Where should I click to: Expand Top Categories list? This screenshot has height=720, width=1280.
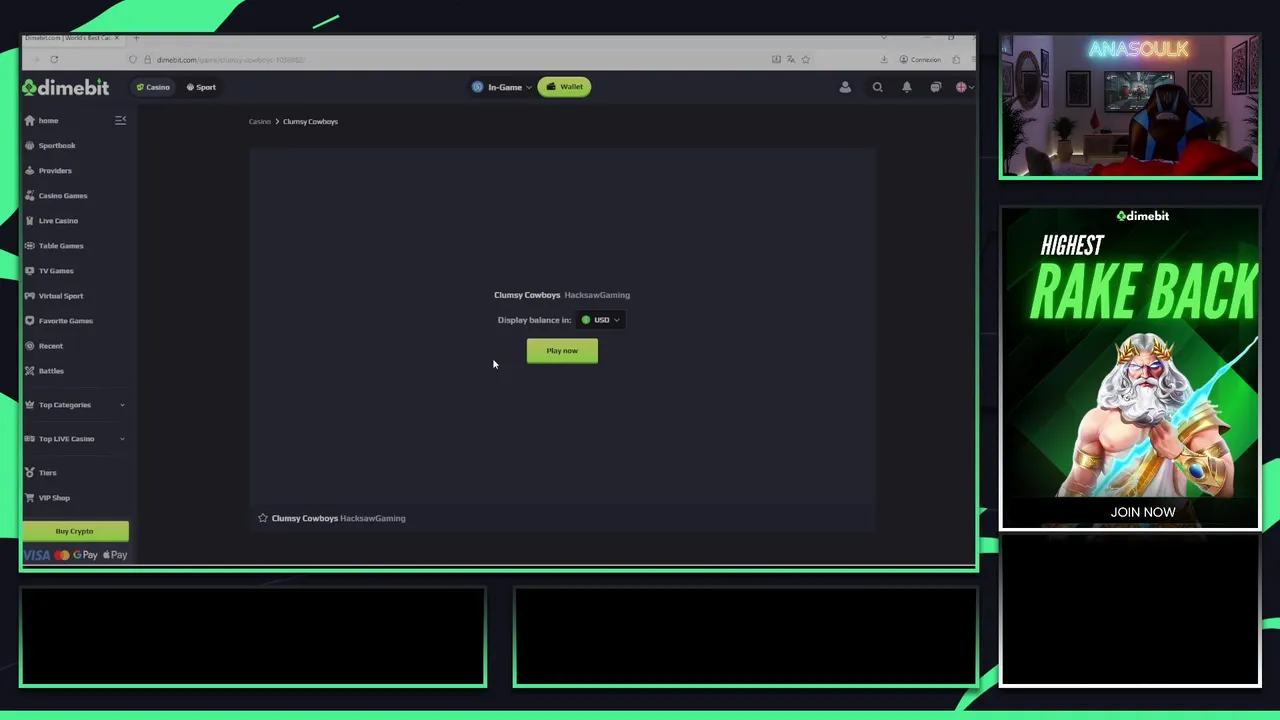point(75,404)
